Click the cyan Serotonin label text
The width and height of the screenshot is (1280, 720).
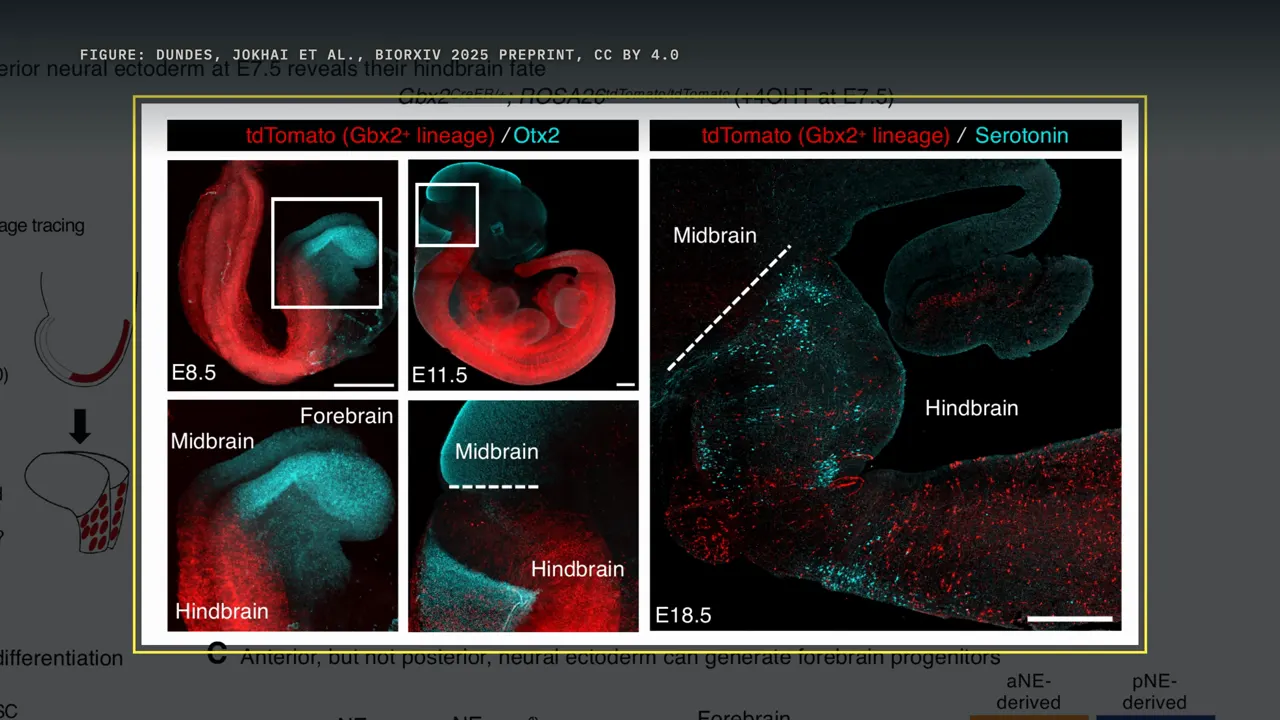pos(1021,135)
